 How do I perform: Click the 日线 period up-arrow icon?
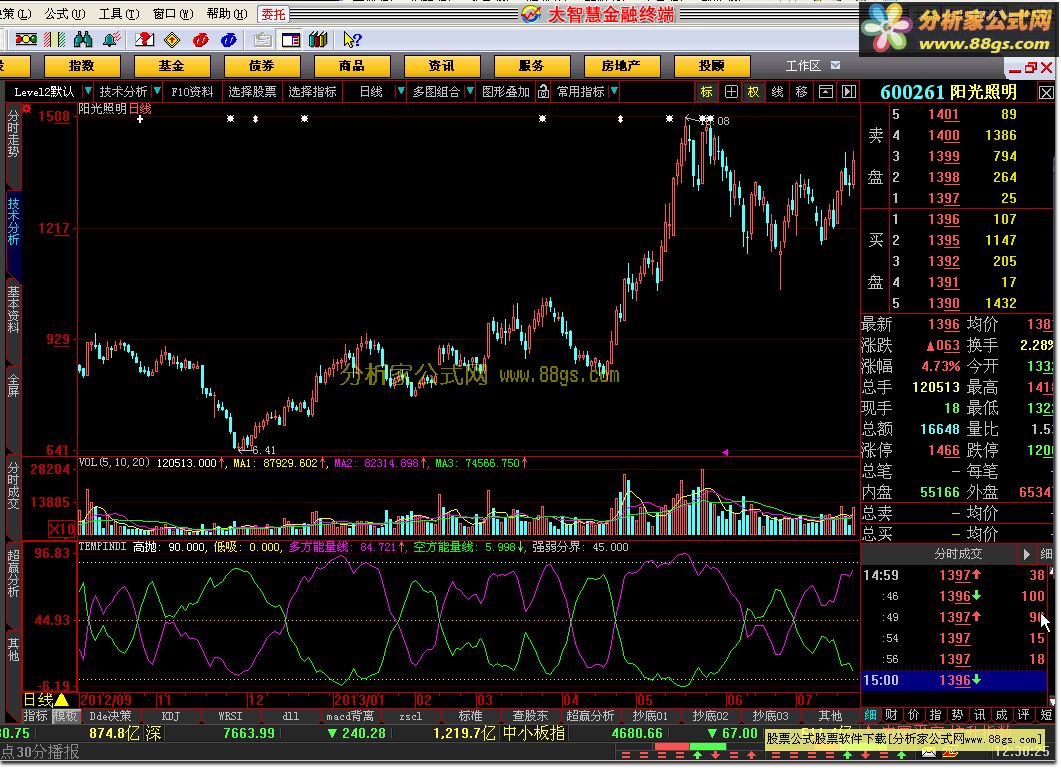tap(62, 700)
